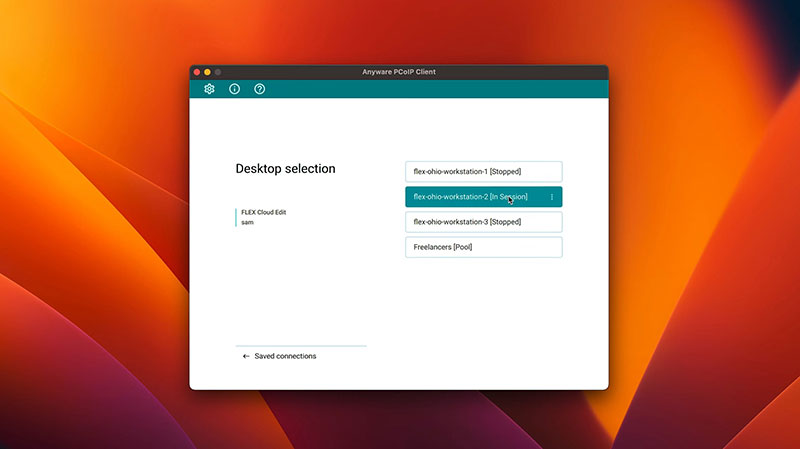800x449 pixels.
Task: Minimize the PCoIP Client window
Action: click(207, 72)
